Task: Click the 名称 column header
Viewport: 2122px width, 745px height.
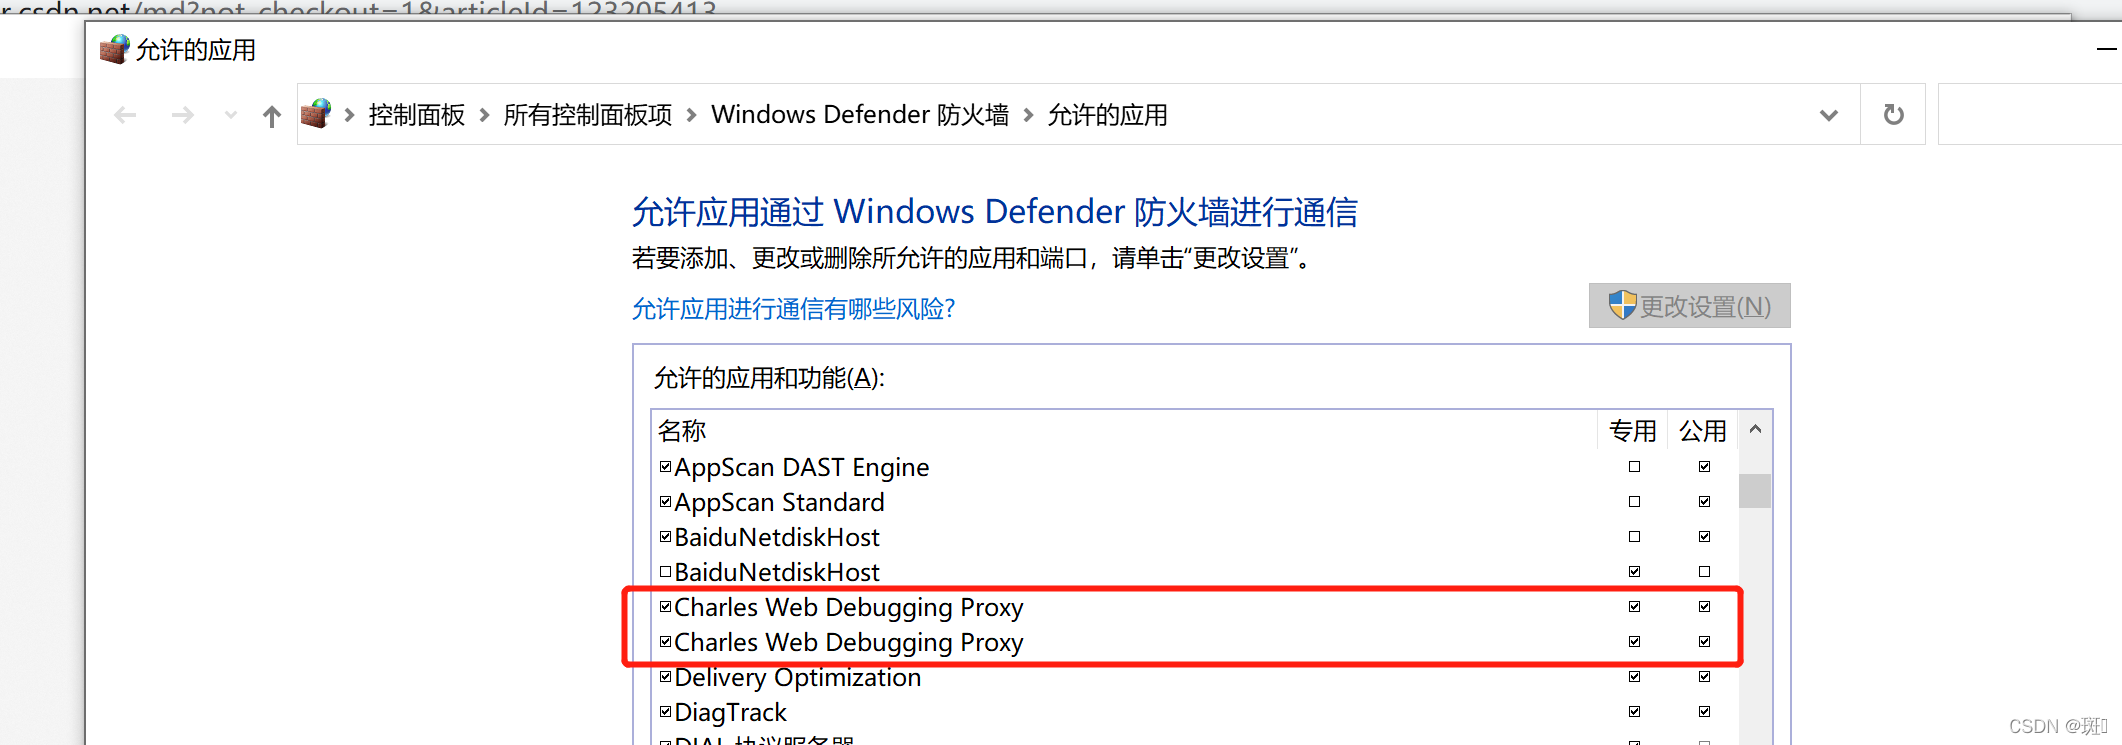Action: click(x=682, y=431)
